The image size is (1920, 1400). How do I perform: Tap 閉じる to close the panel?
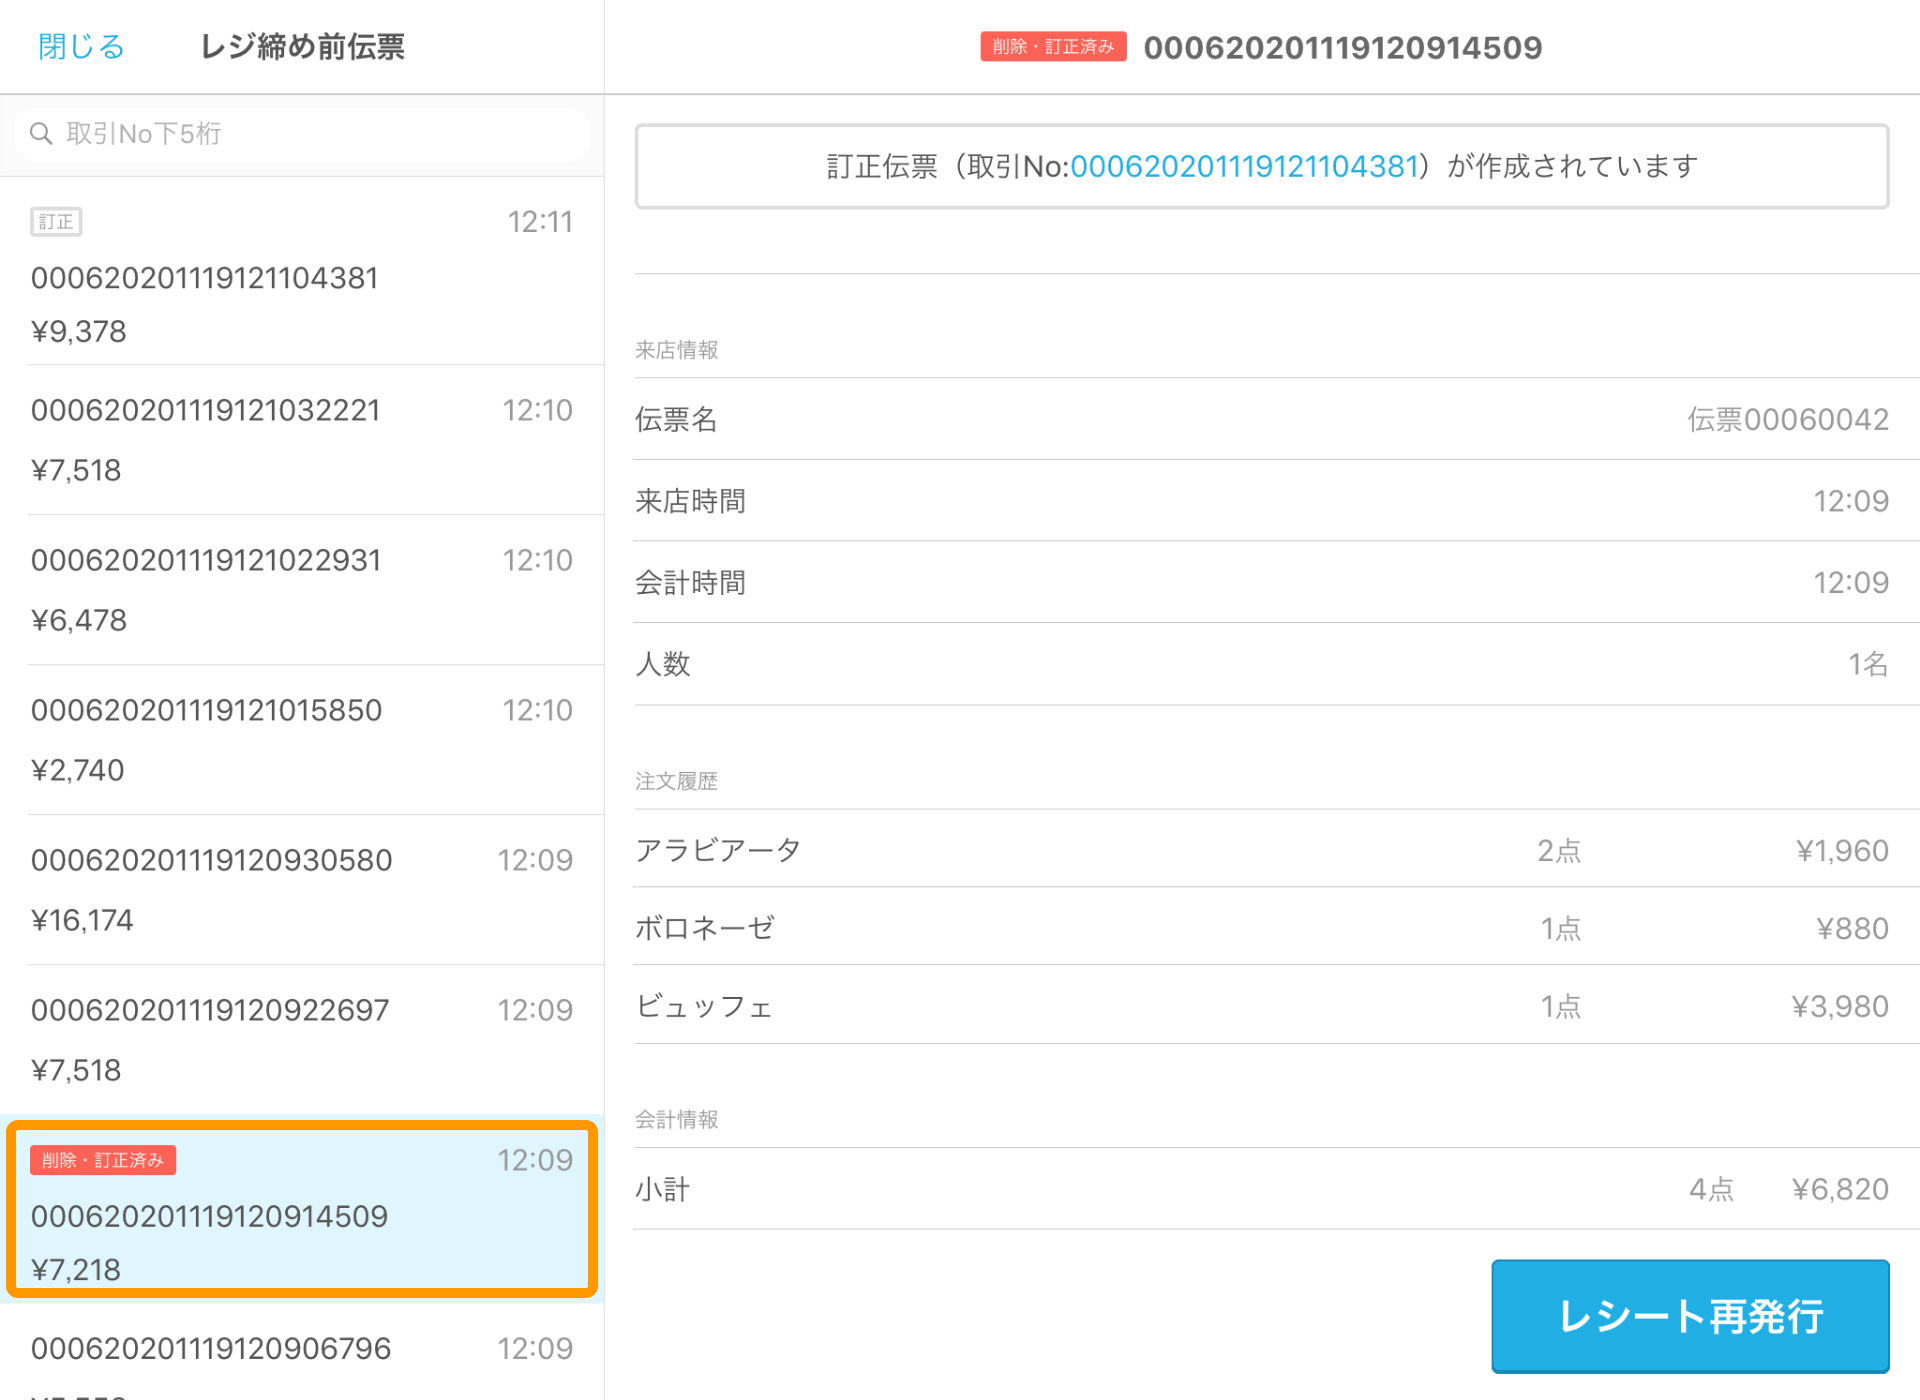pyautogui.click(x=81, y=47)
